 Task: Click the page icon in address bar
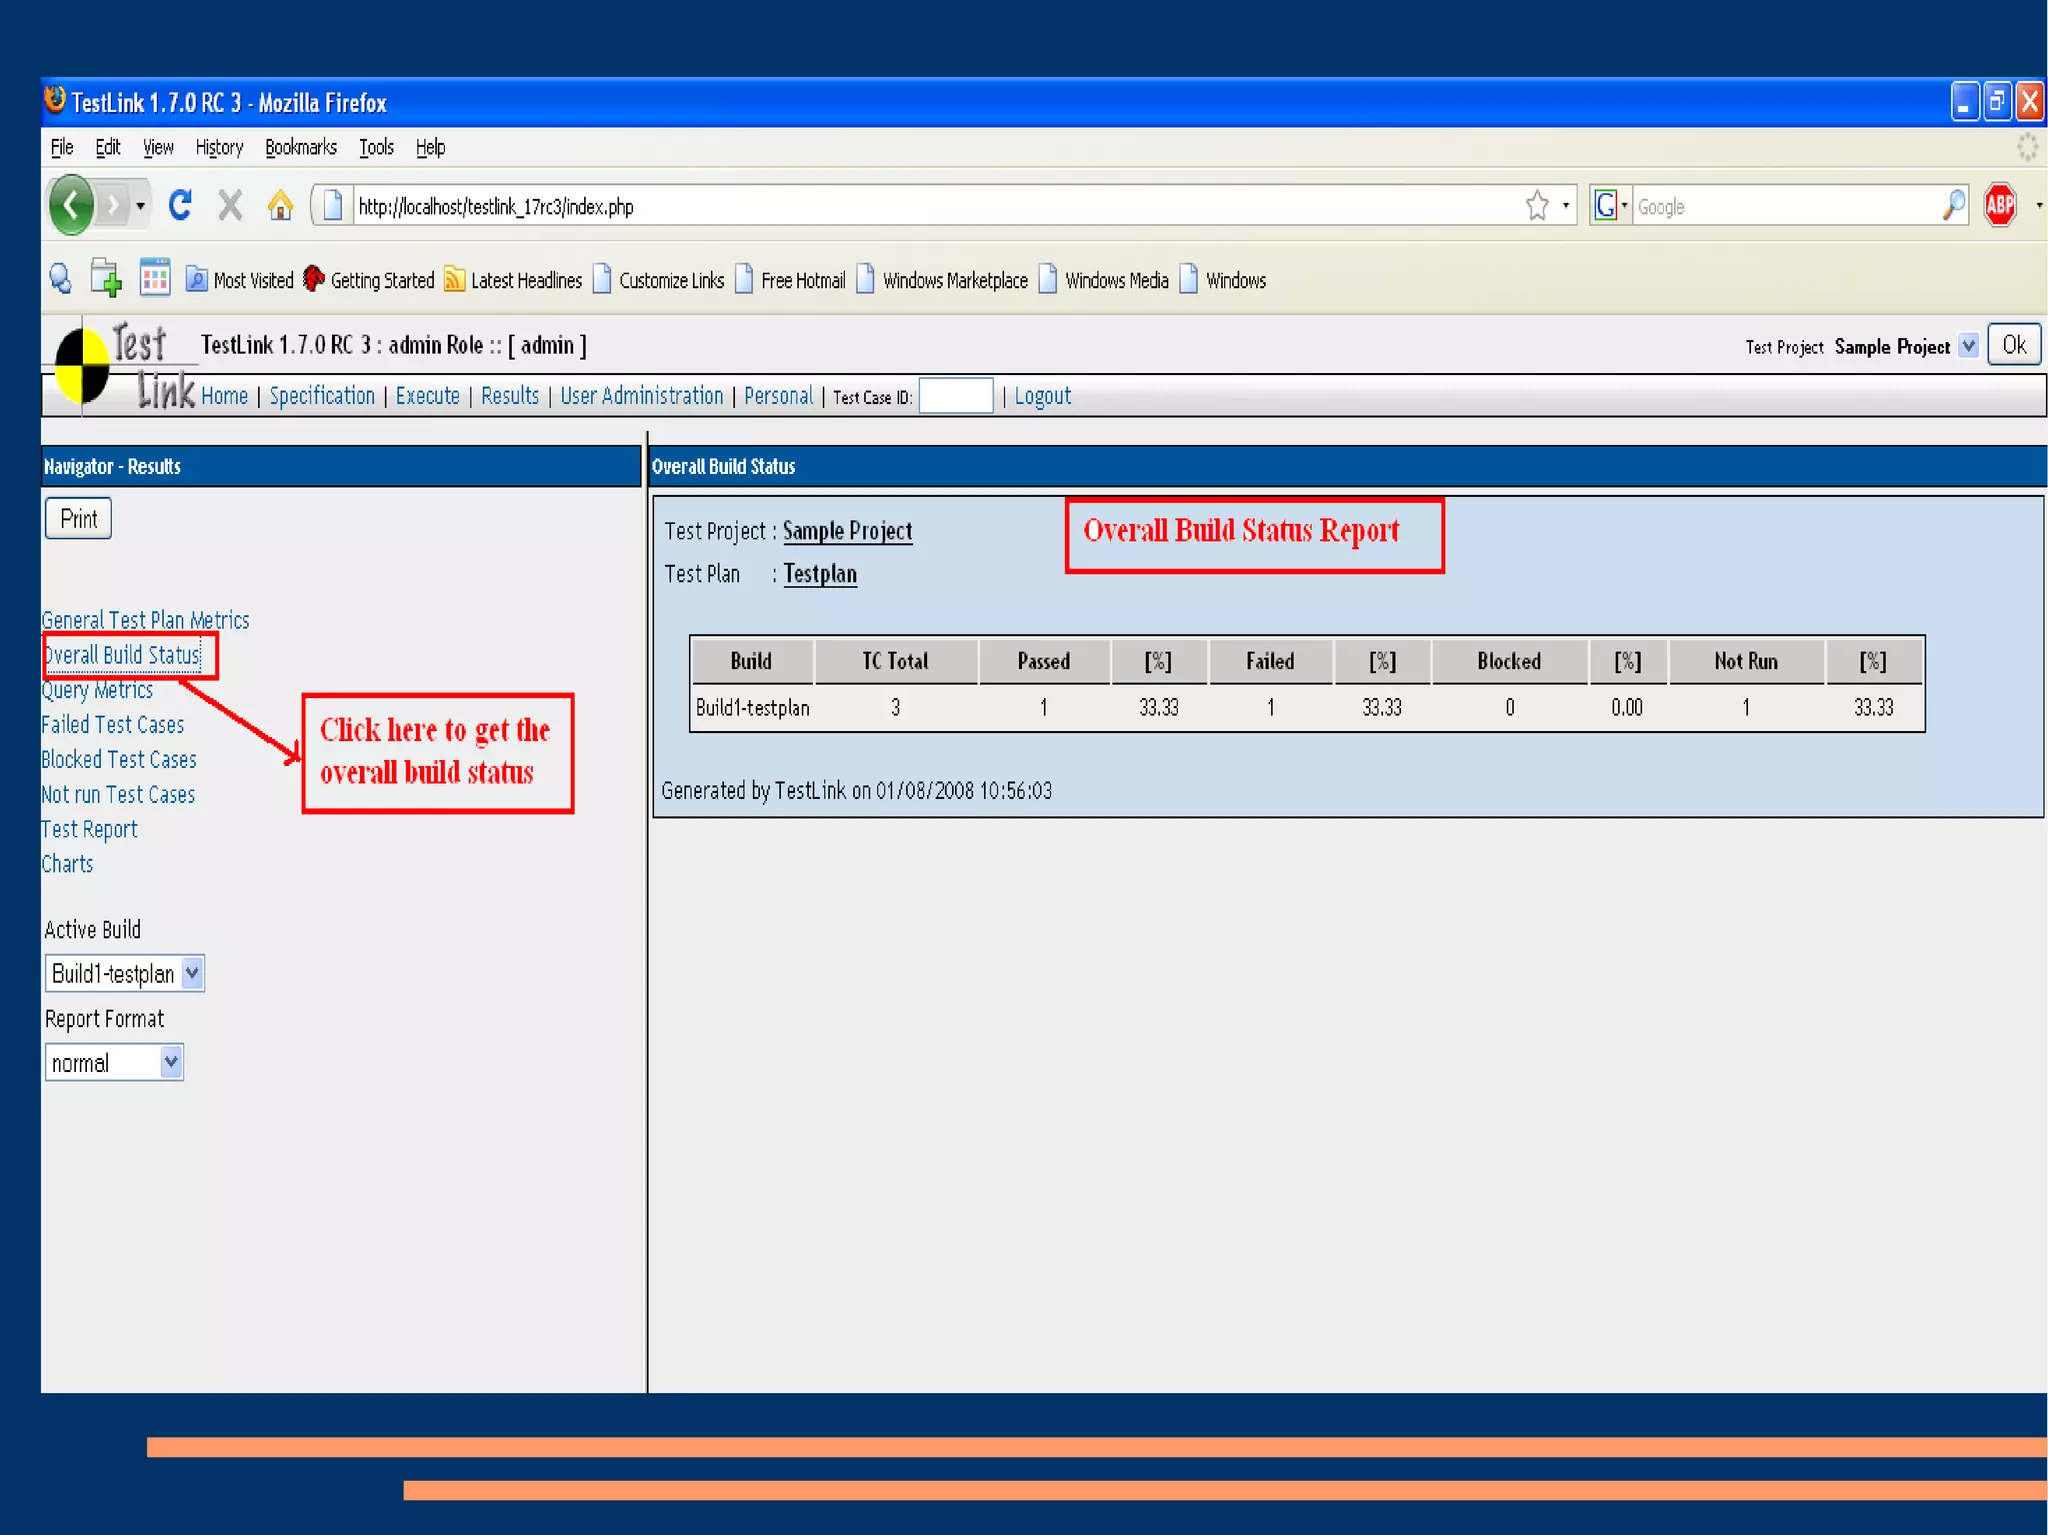coord(333,206)
